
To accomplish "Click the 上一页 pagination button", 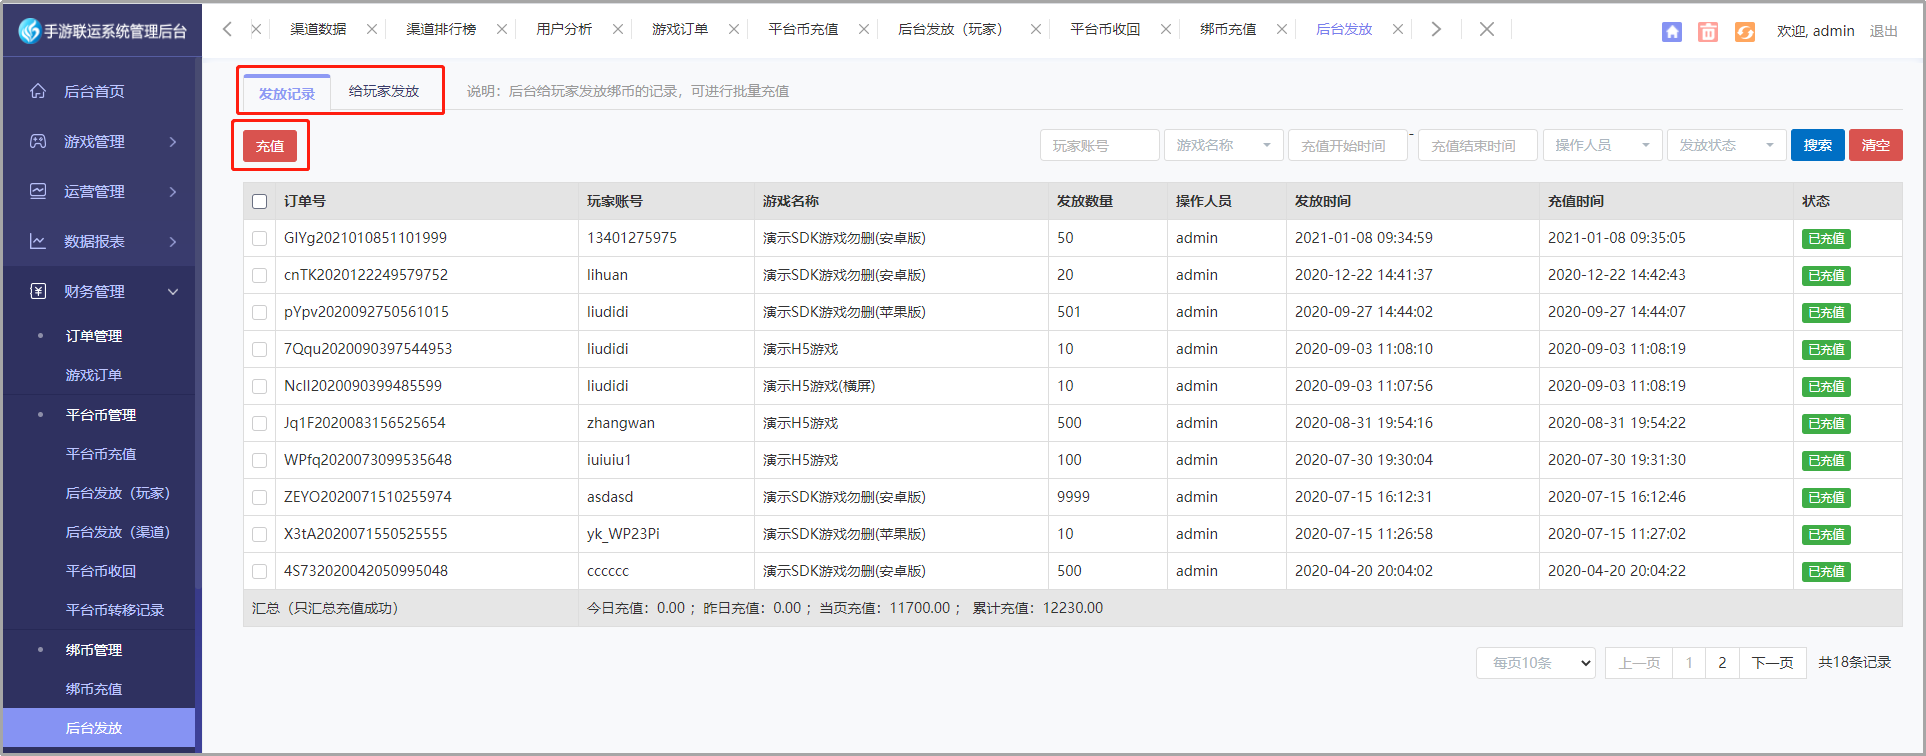I will 1639,663.
